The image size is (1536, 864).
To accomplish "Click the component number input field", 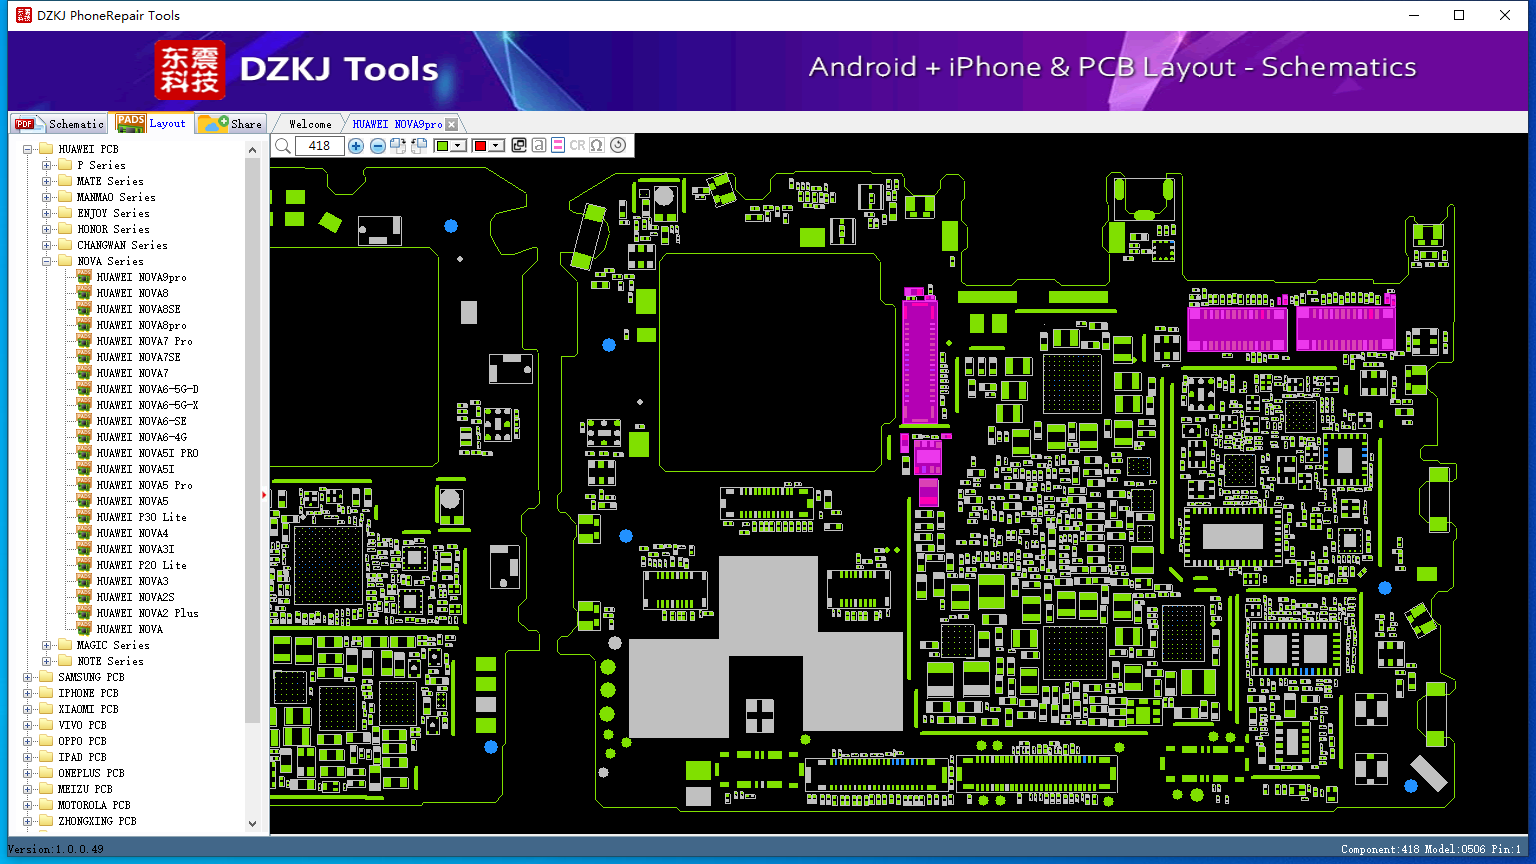I will (319, 146).
